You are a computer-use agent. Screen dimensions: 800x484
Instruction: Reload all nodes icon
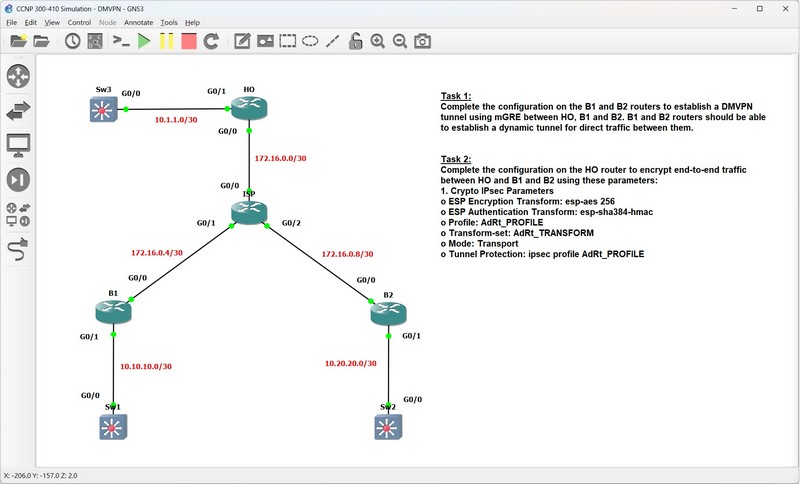point(211,41)
